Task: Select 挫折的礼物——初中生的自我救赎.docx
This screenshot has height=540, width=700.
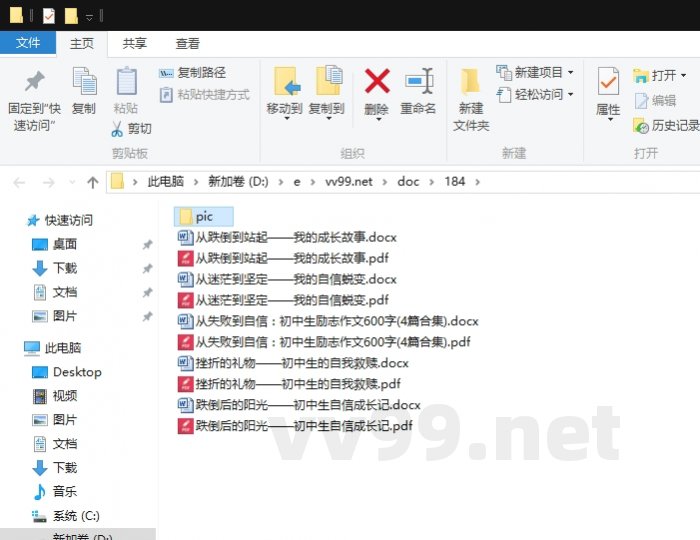Action: (x=293, y=363)
